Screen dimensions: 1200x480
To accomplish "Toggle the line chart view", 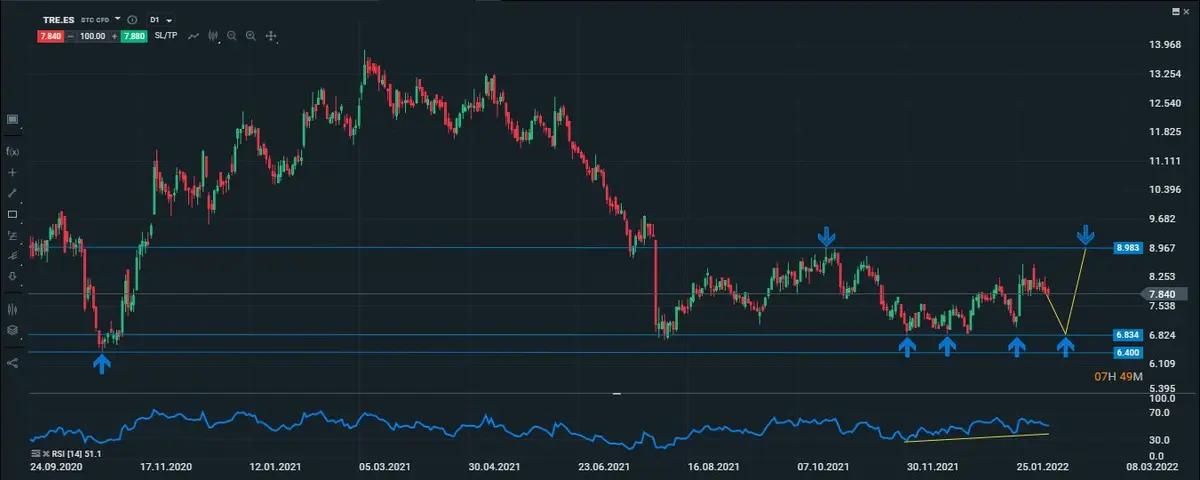I will [x=194, y=36].
